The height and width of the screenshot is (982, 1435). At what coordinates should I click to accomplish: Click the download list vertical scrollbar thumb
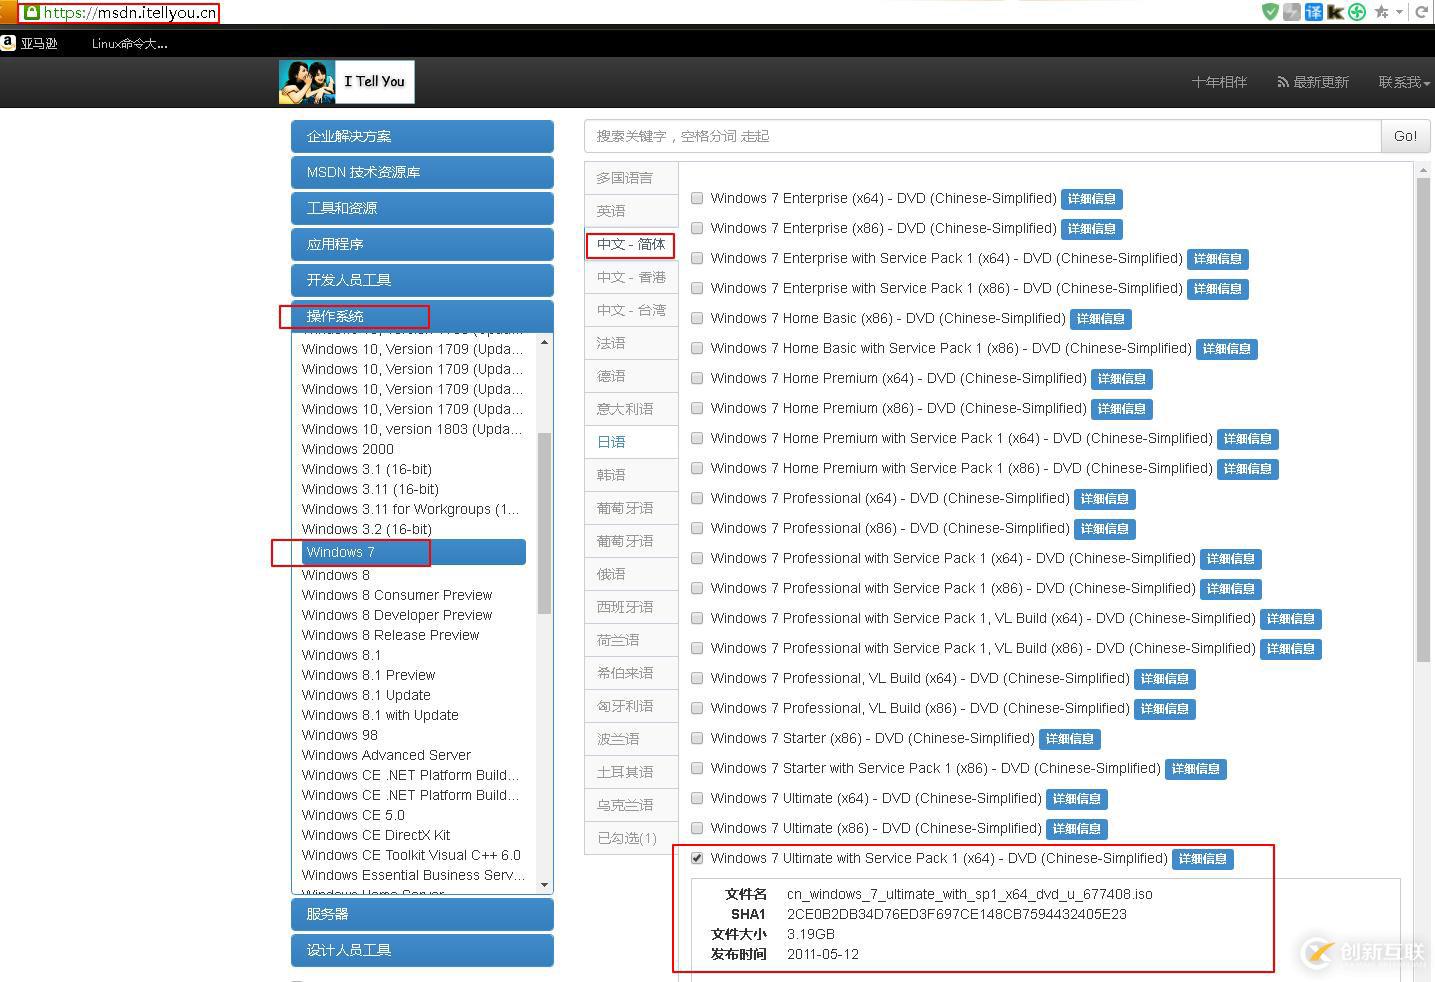1423,420
